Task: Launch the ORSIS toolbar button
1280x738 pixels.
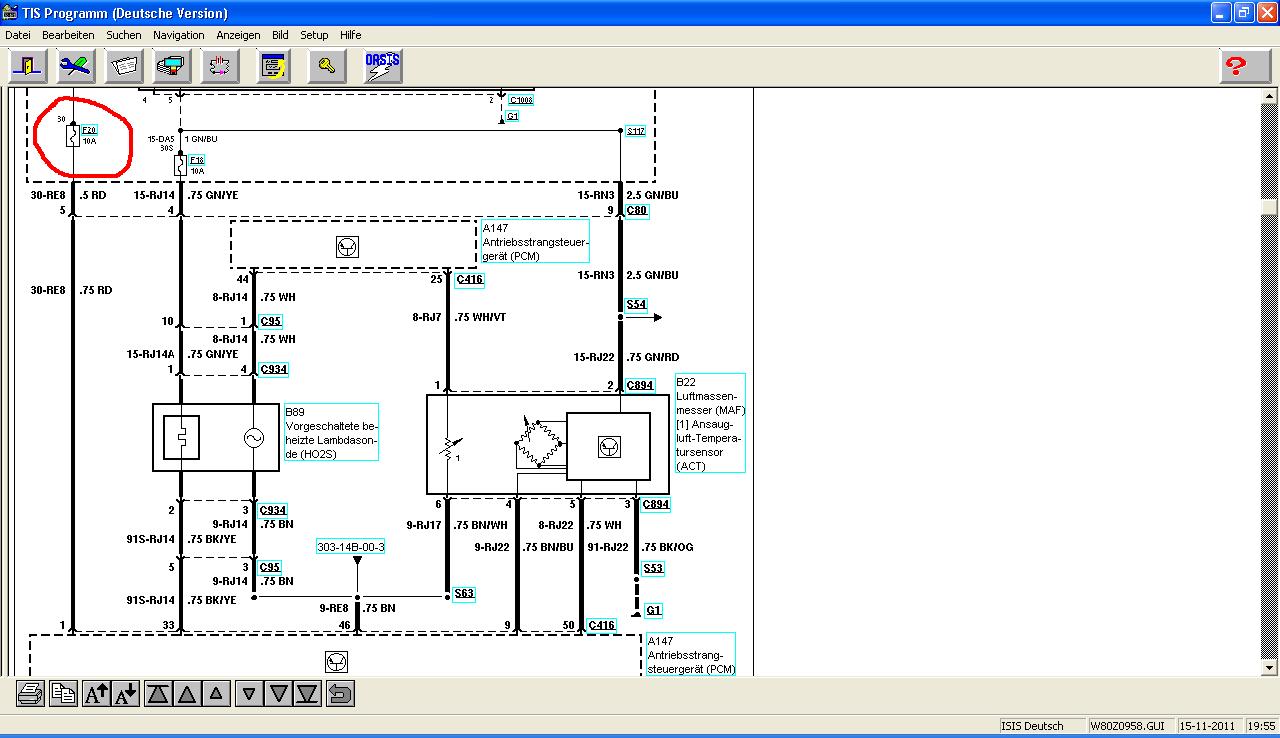Action: (383, 66)
